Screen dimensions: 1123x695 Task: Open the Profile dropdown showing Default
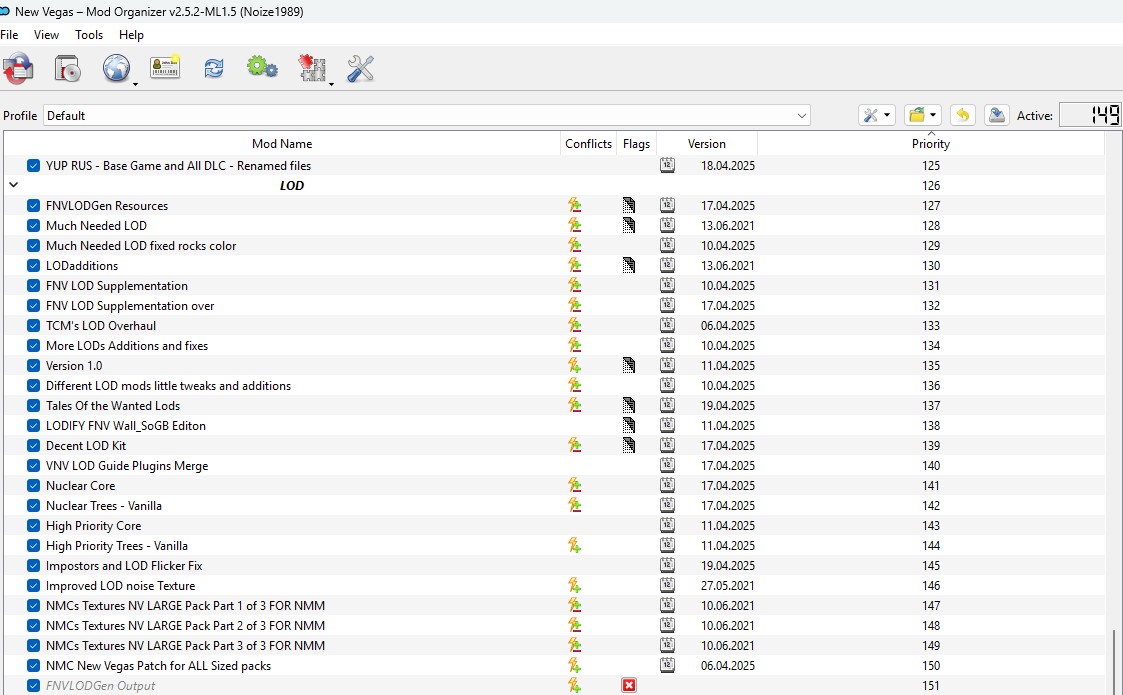(427, 115)
